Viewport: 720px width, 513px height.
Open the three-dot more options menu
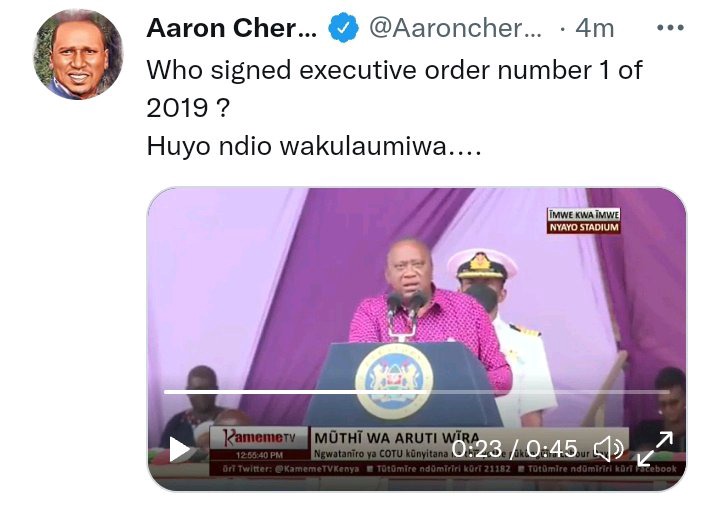(670, 28)
